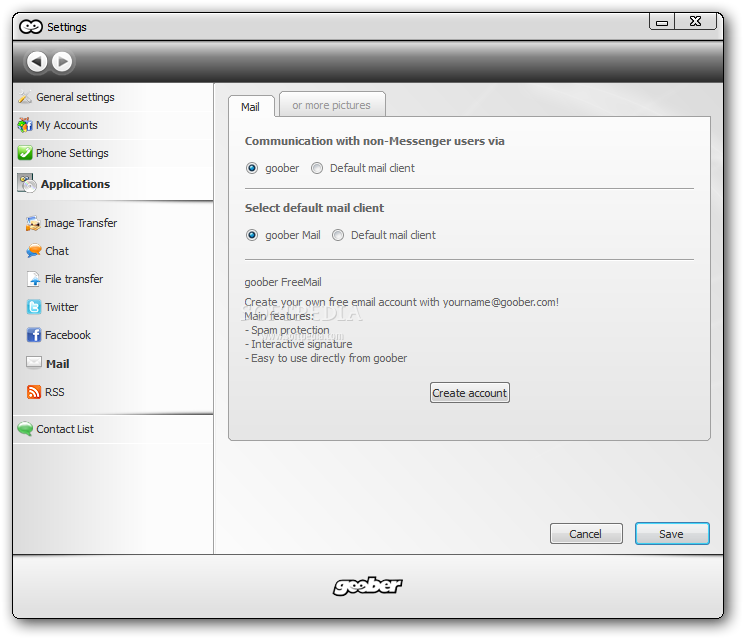Click 'Select default mail client' heading
Image resolution: width=744 pixels, height=639 pixels.
314,208
